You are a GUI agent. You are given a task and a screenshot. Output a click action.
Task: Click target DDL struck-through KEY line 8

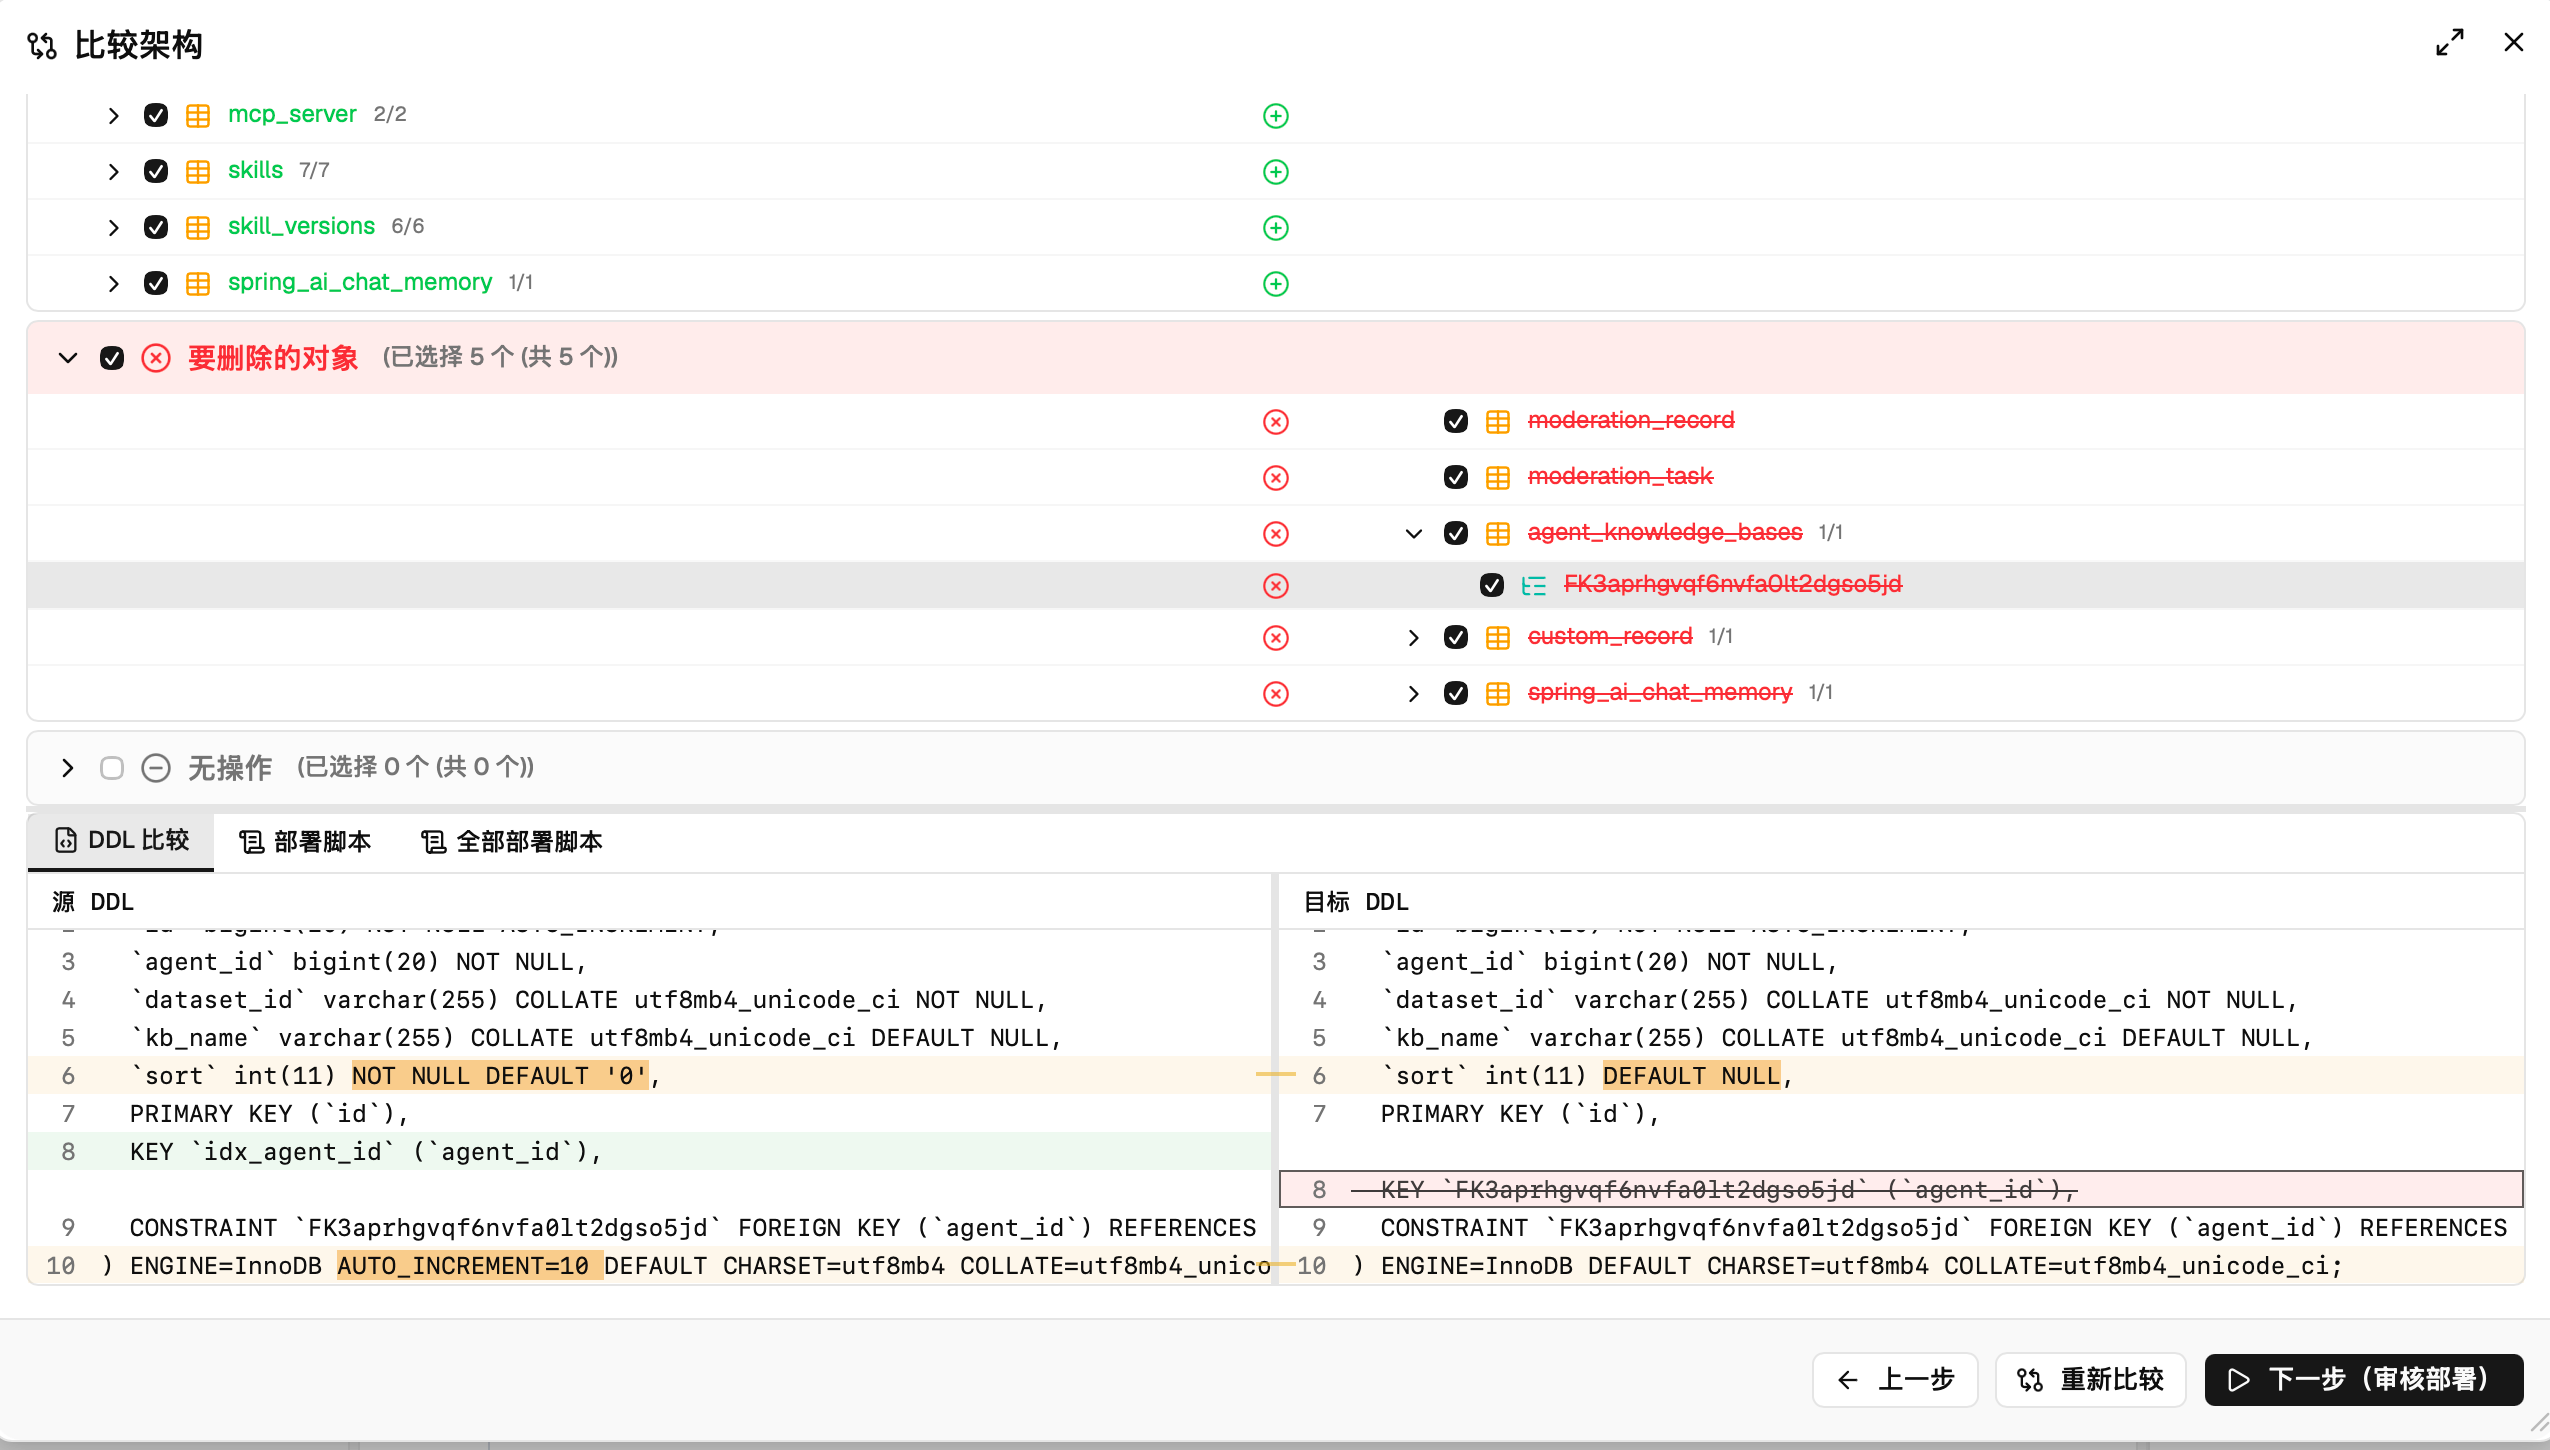(x=1901, y=1190)
